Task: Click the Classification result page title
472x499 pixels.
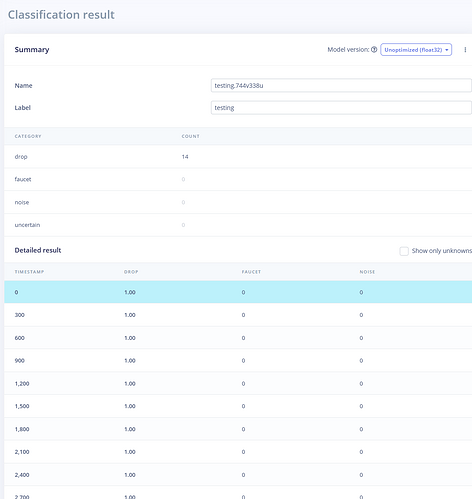Action: tap(61, 15)
